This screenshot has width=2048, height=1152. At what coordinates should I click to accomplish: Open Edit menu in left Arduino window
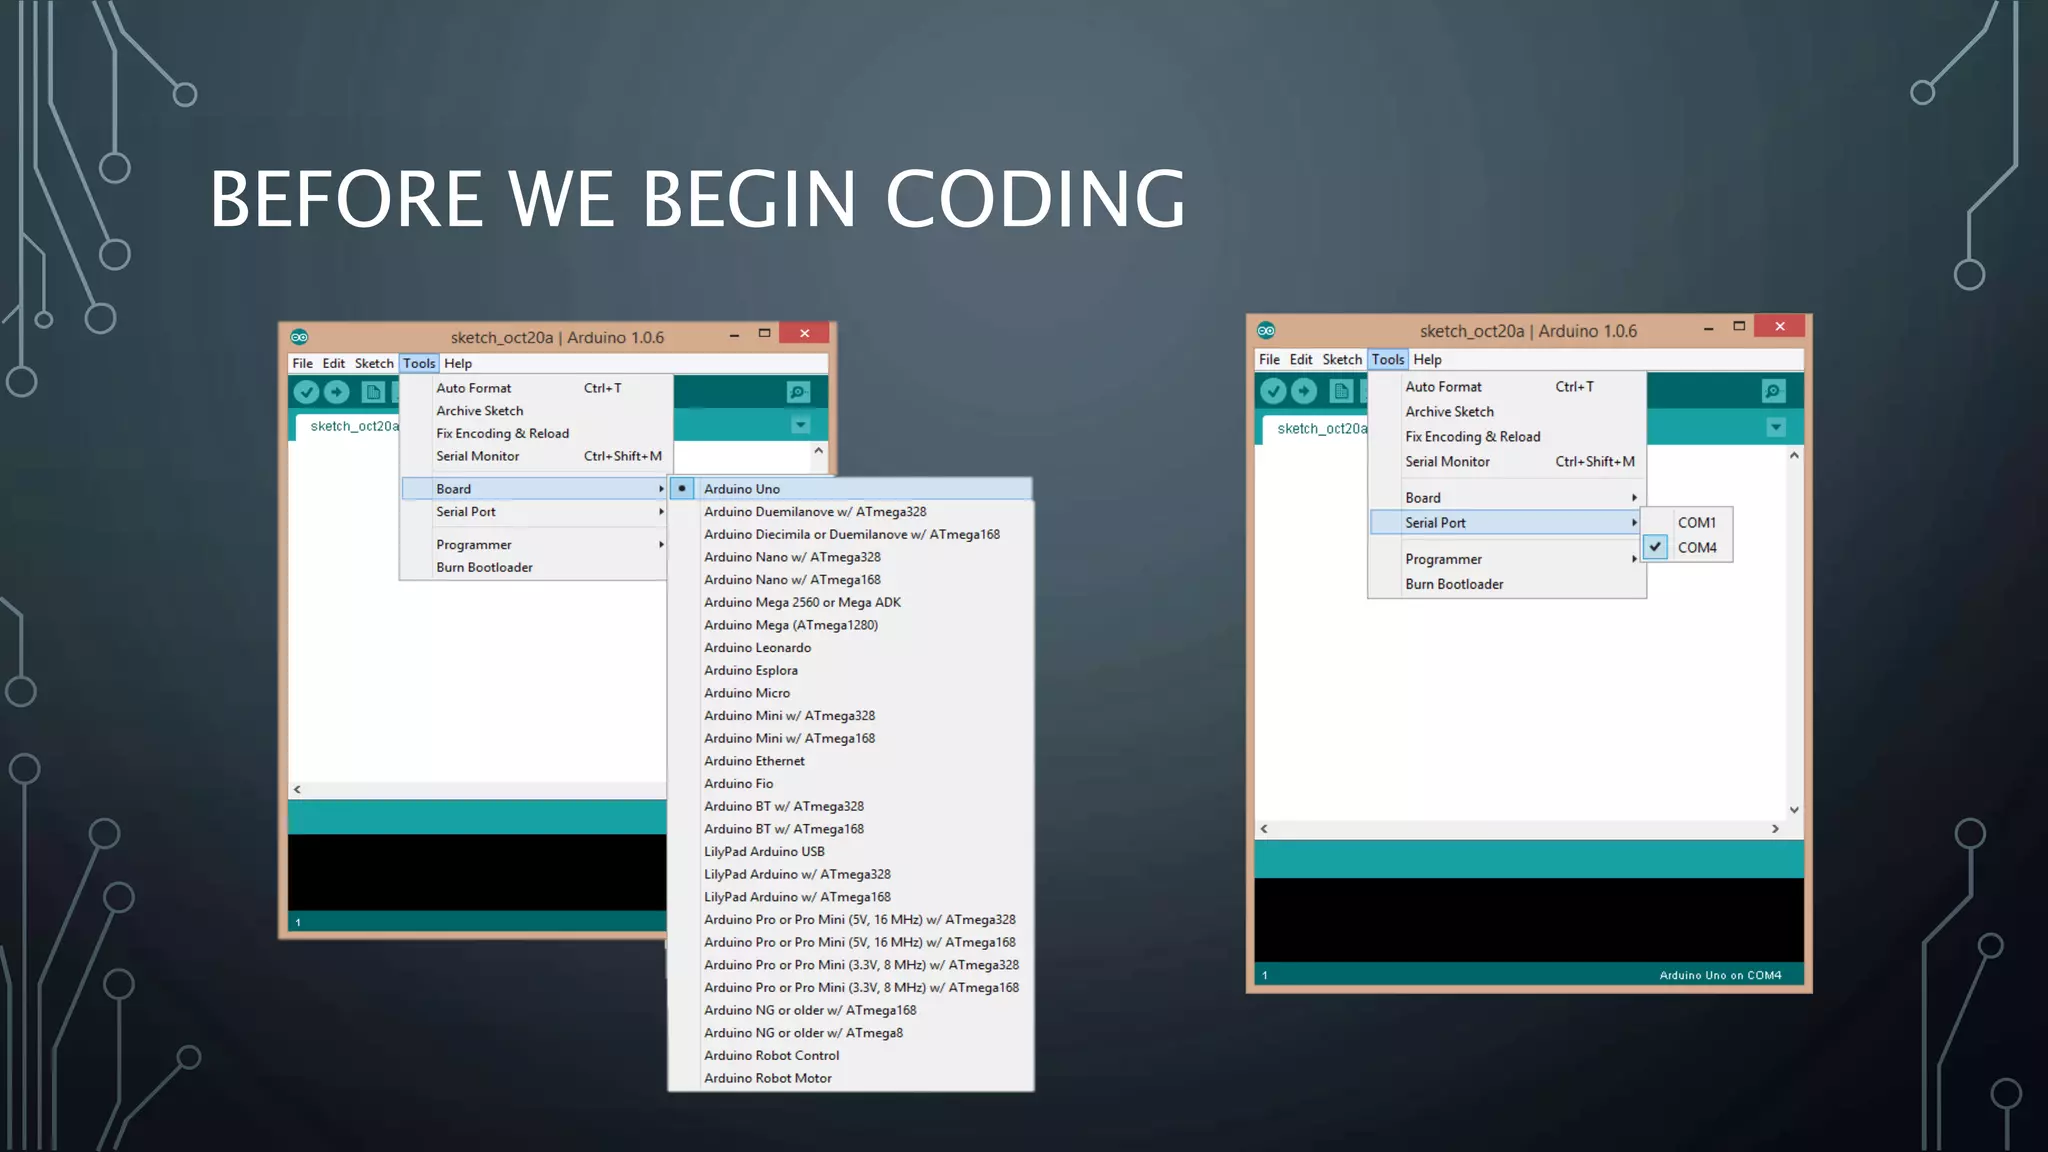pos(334,364)
